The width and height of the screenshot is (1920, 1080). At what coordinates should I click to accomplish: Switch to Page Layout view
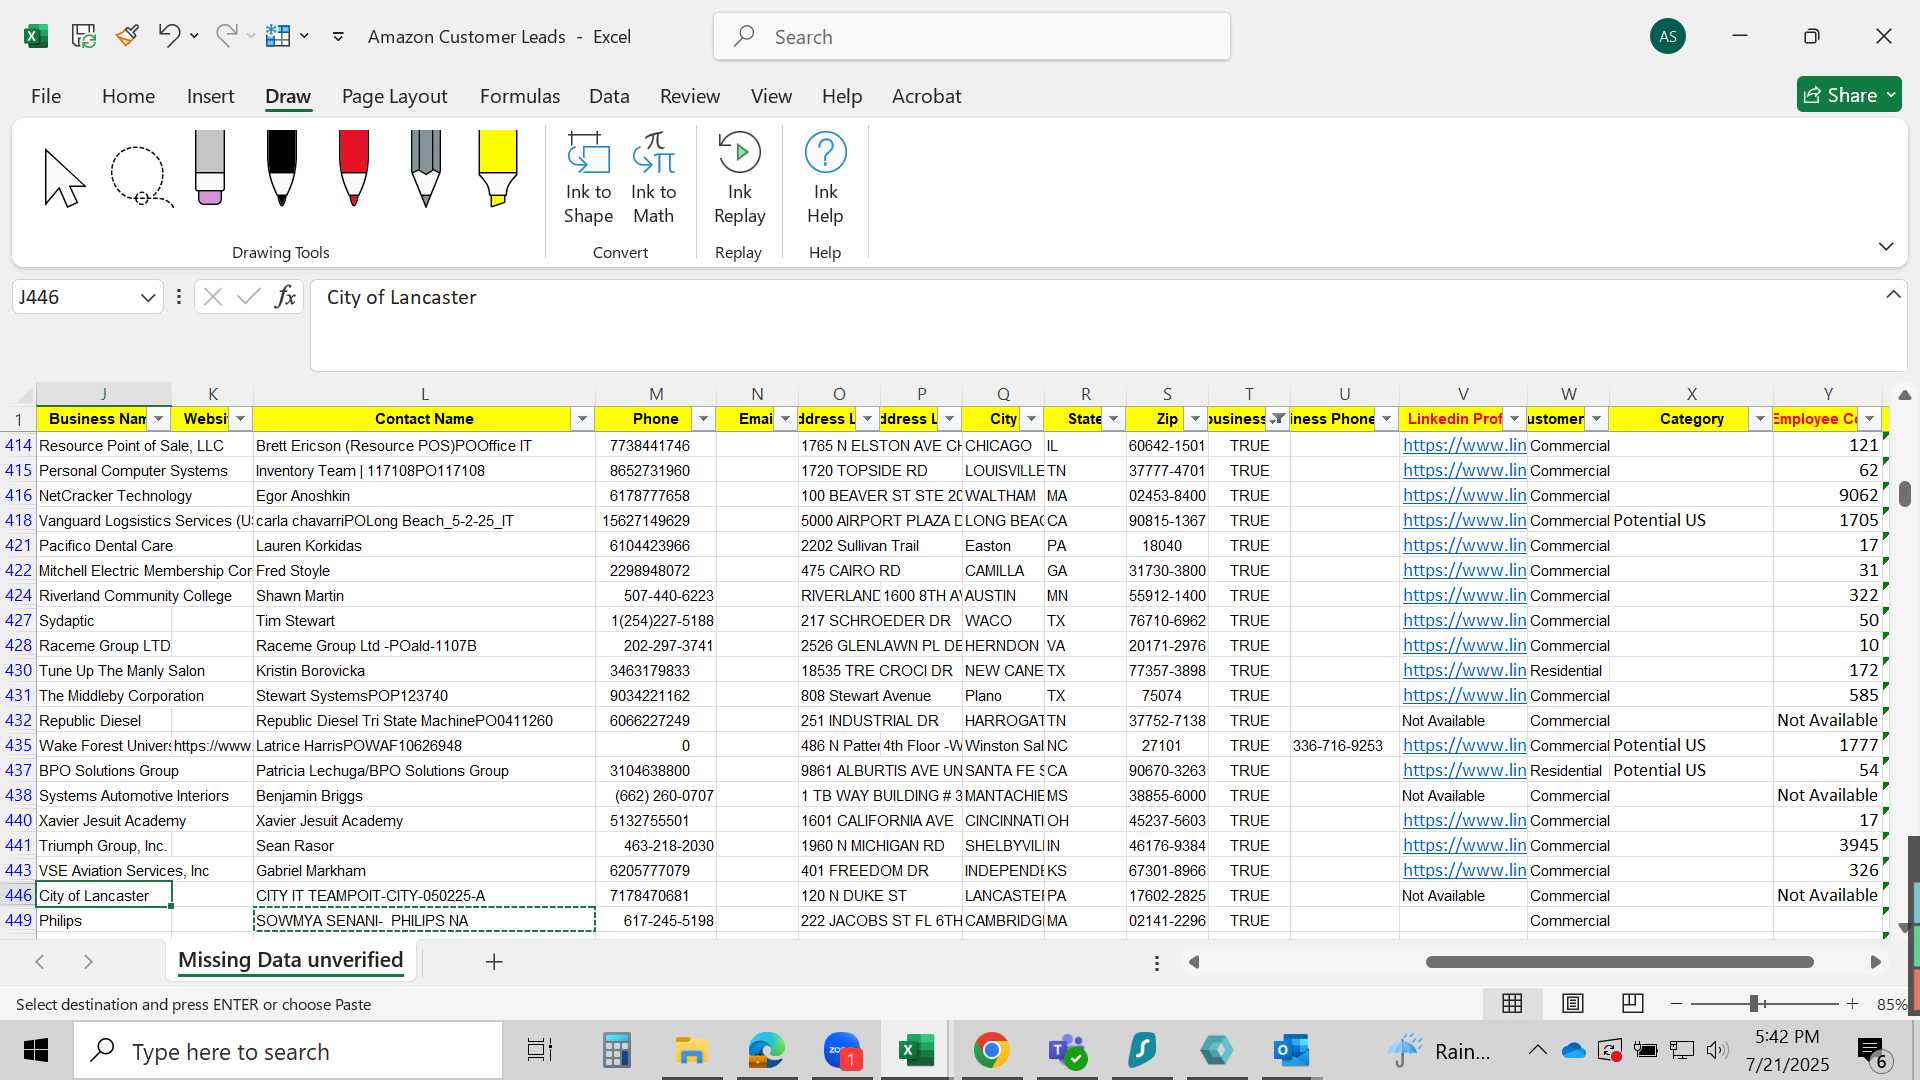[1573, 1003]
